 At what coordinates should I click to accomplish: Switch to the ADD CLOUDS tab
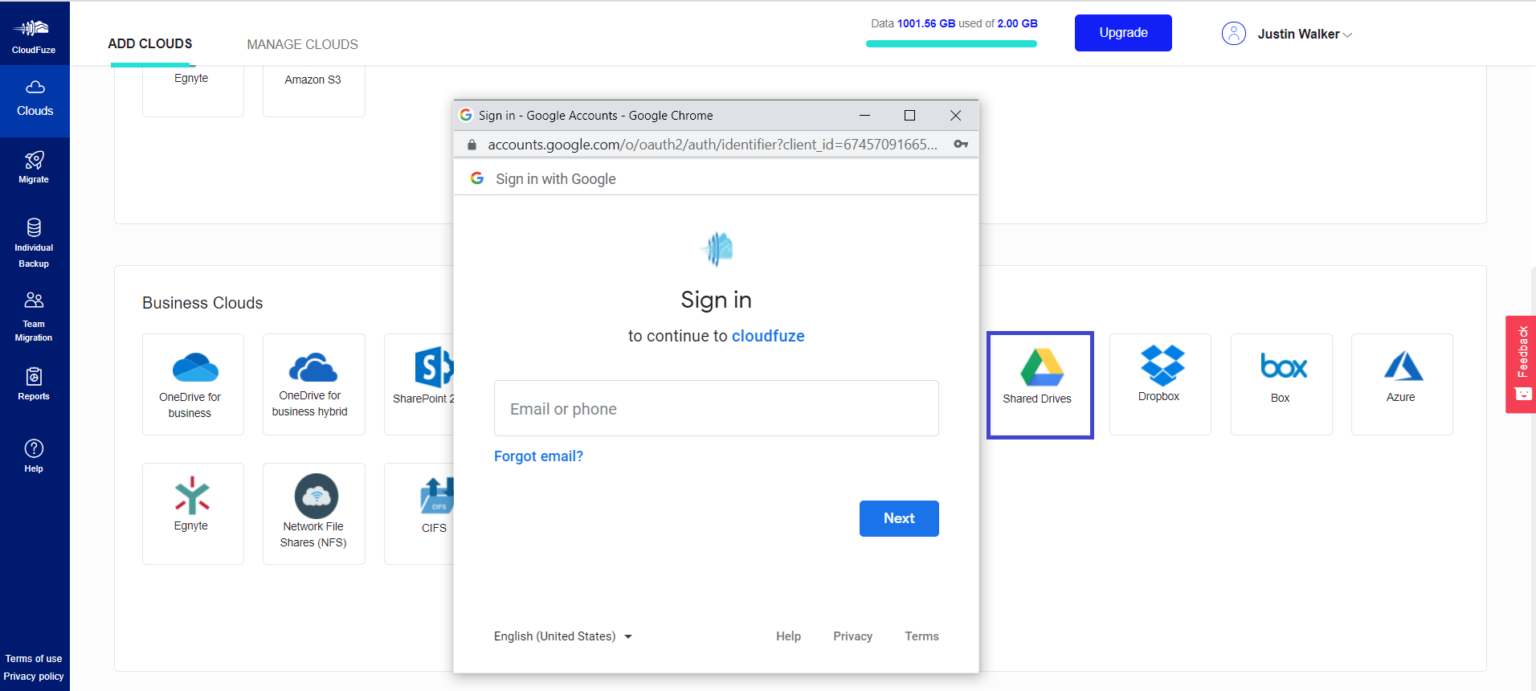coord(149,44)
